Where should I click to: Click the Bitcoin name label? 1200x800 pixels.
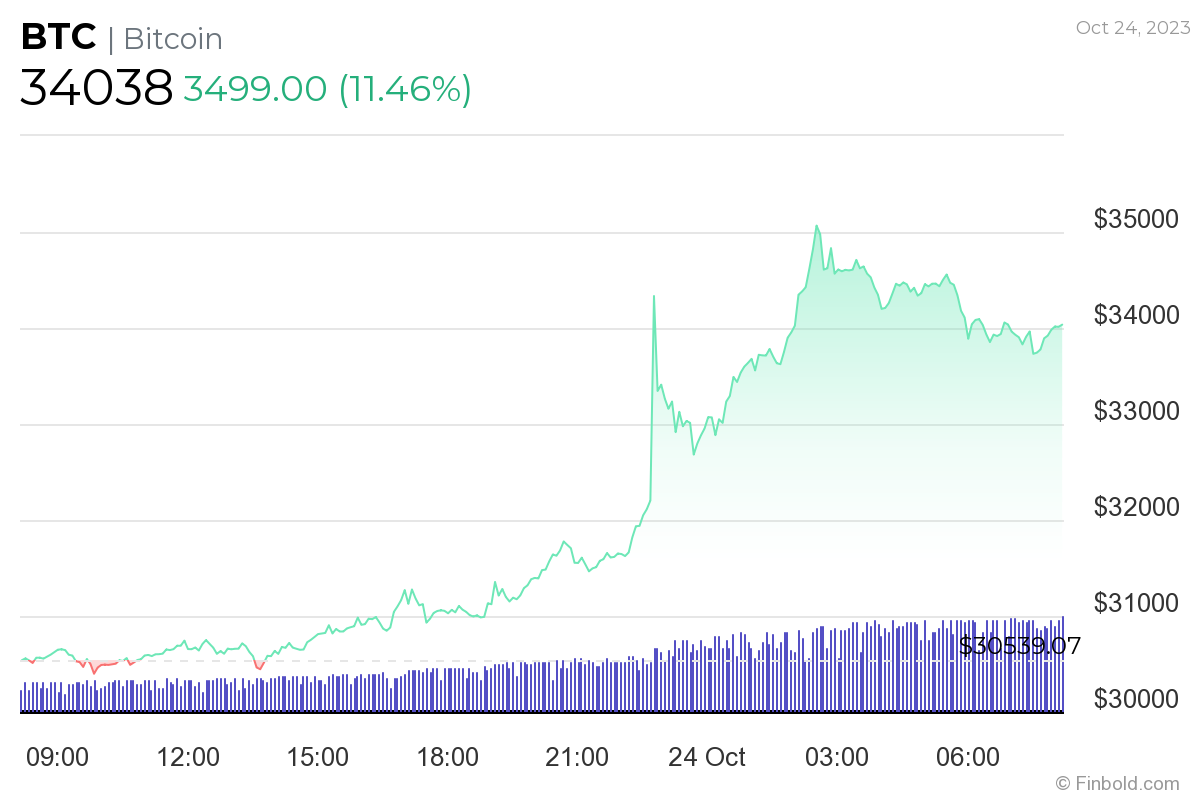click(x=173, y=38)
